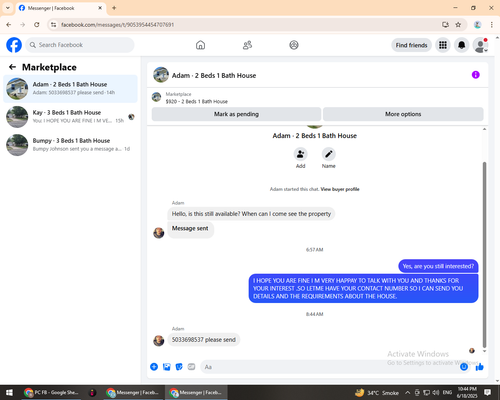The height and width of the screenshot is (400, 500).
Task: Open the Facebook logo home link
Action: coord(14,45)
